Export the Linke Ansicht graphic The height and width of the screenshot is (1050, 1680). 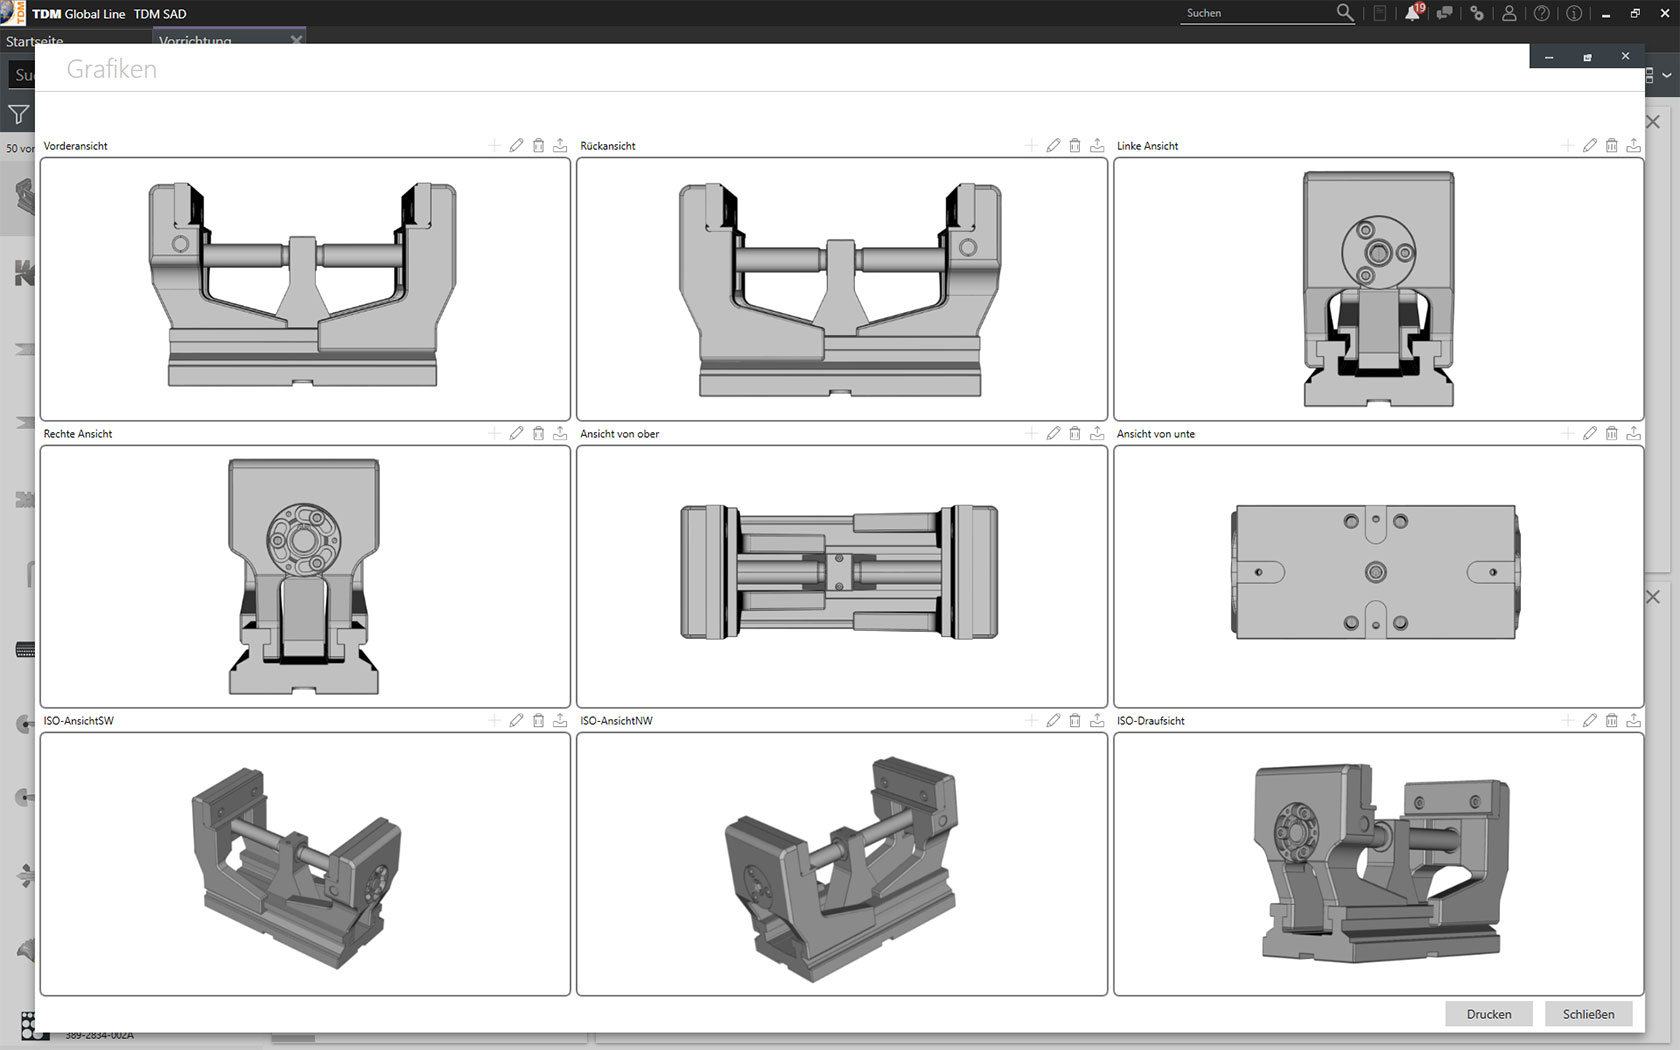coord(1633,146)
